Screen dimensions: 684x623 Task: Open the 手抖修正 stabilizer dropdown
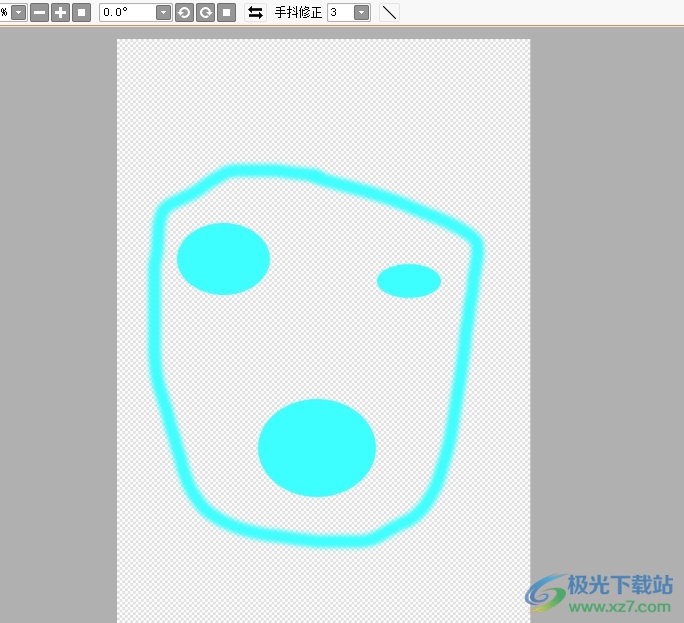point(362,13)
